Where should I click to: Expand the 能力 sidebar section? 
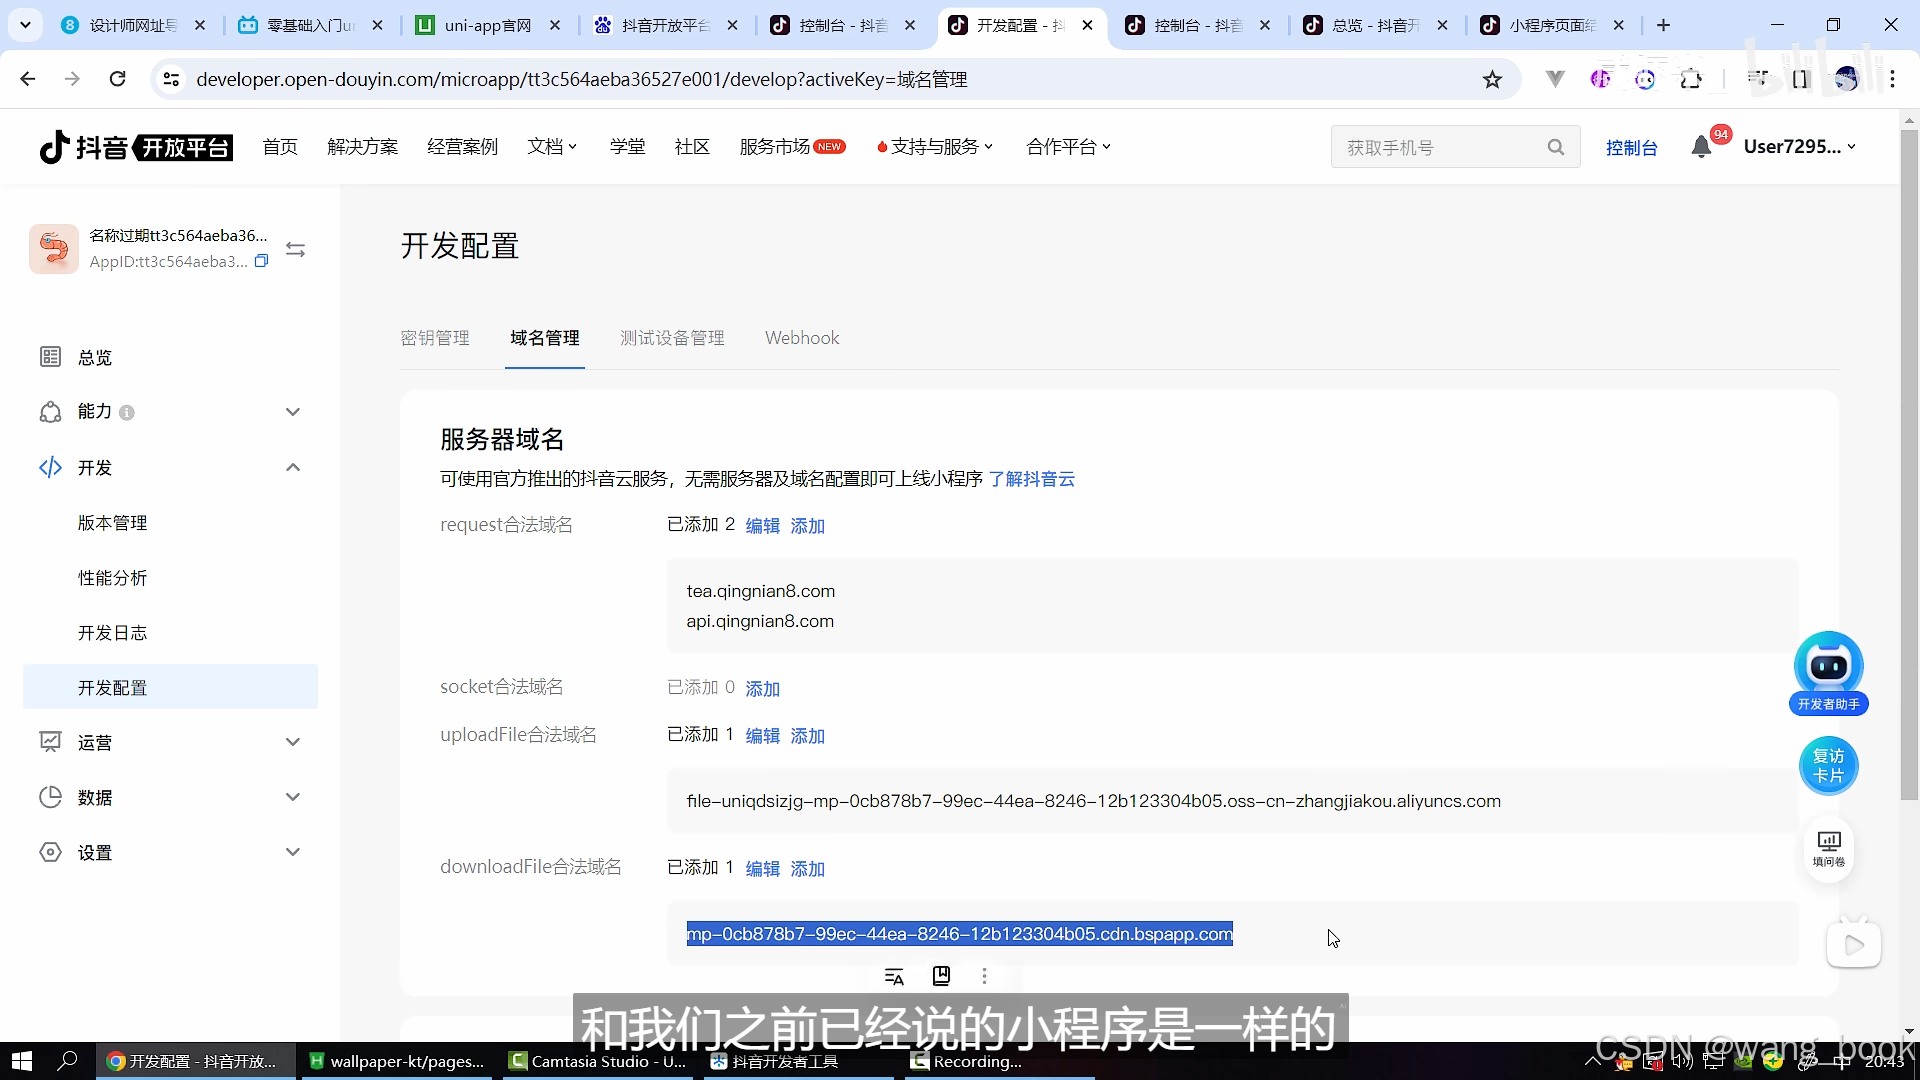coord(293,412)
